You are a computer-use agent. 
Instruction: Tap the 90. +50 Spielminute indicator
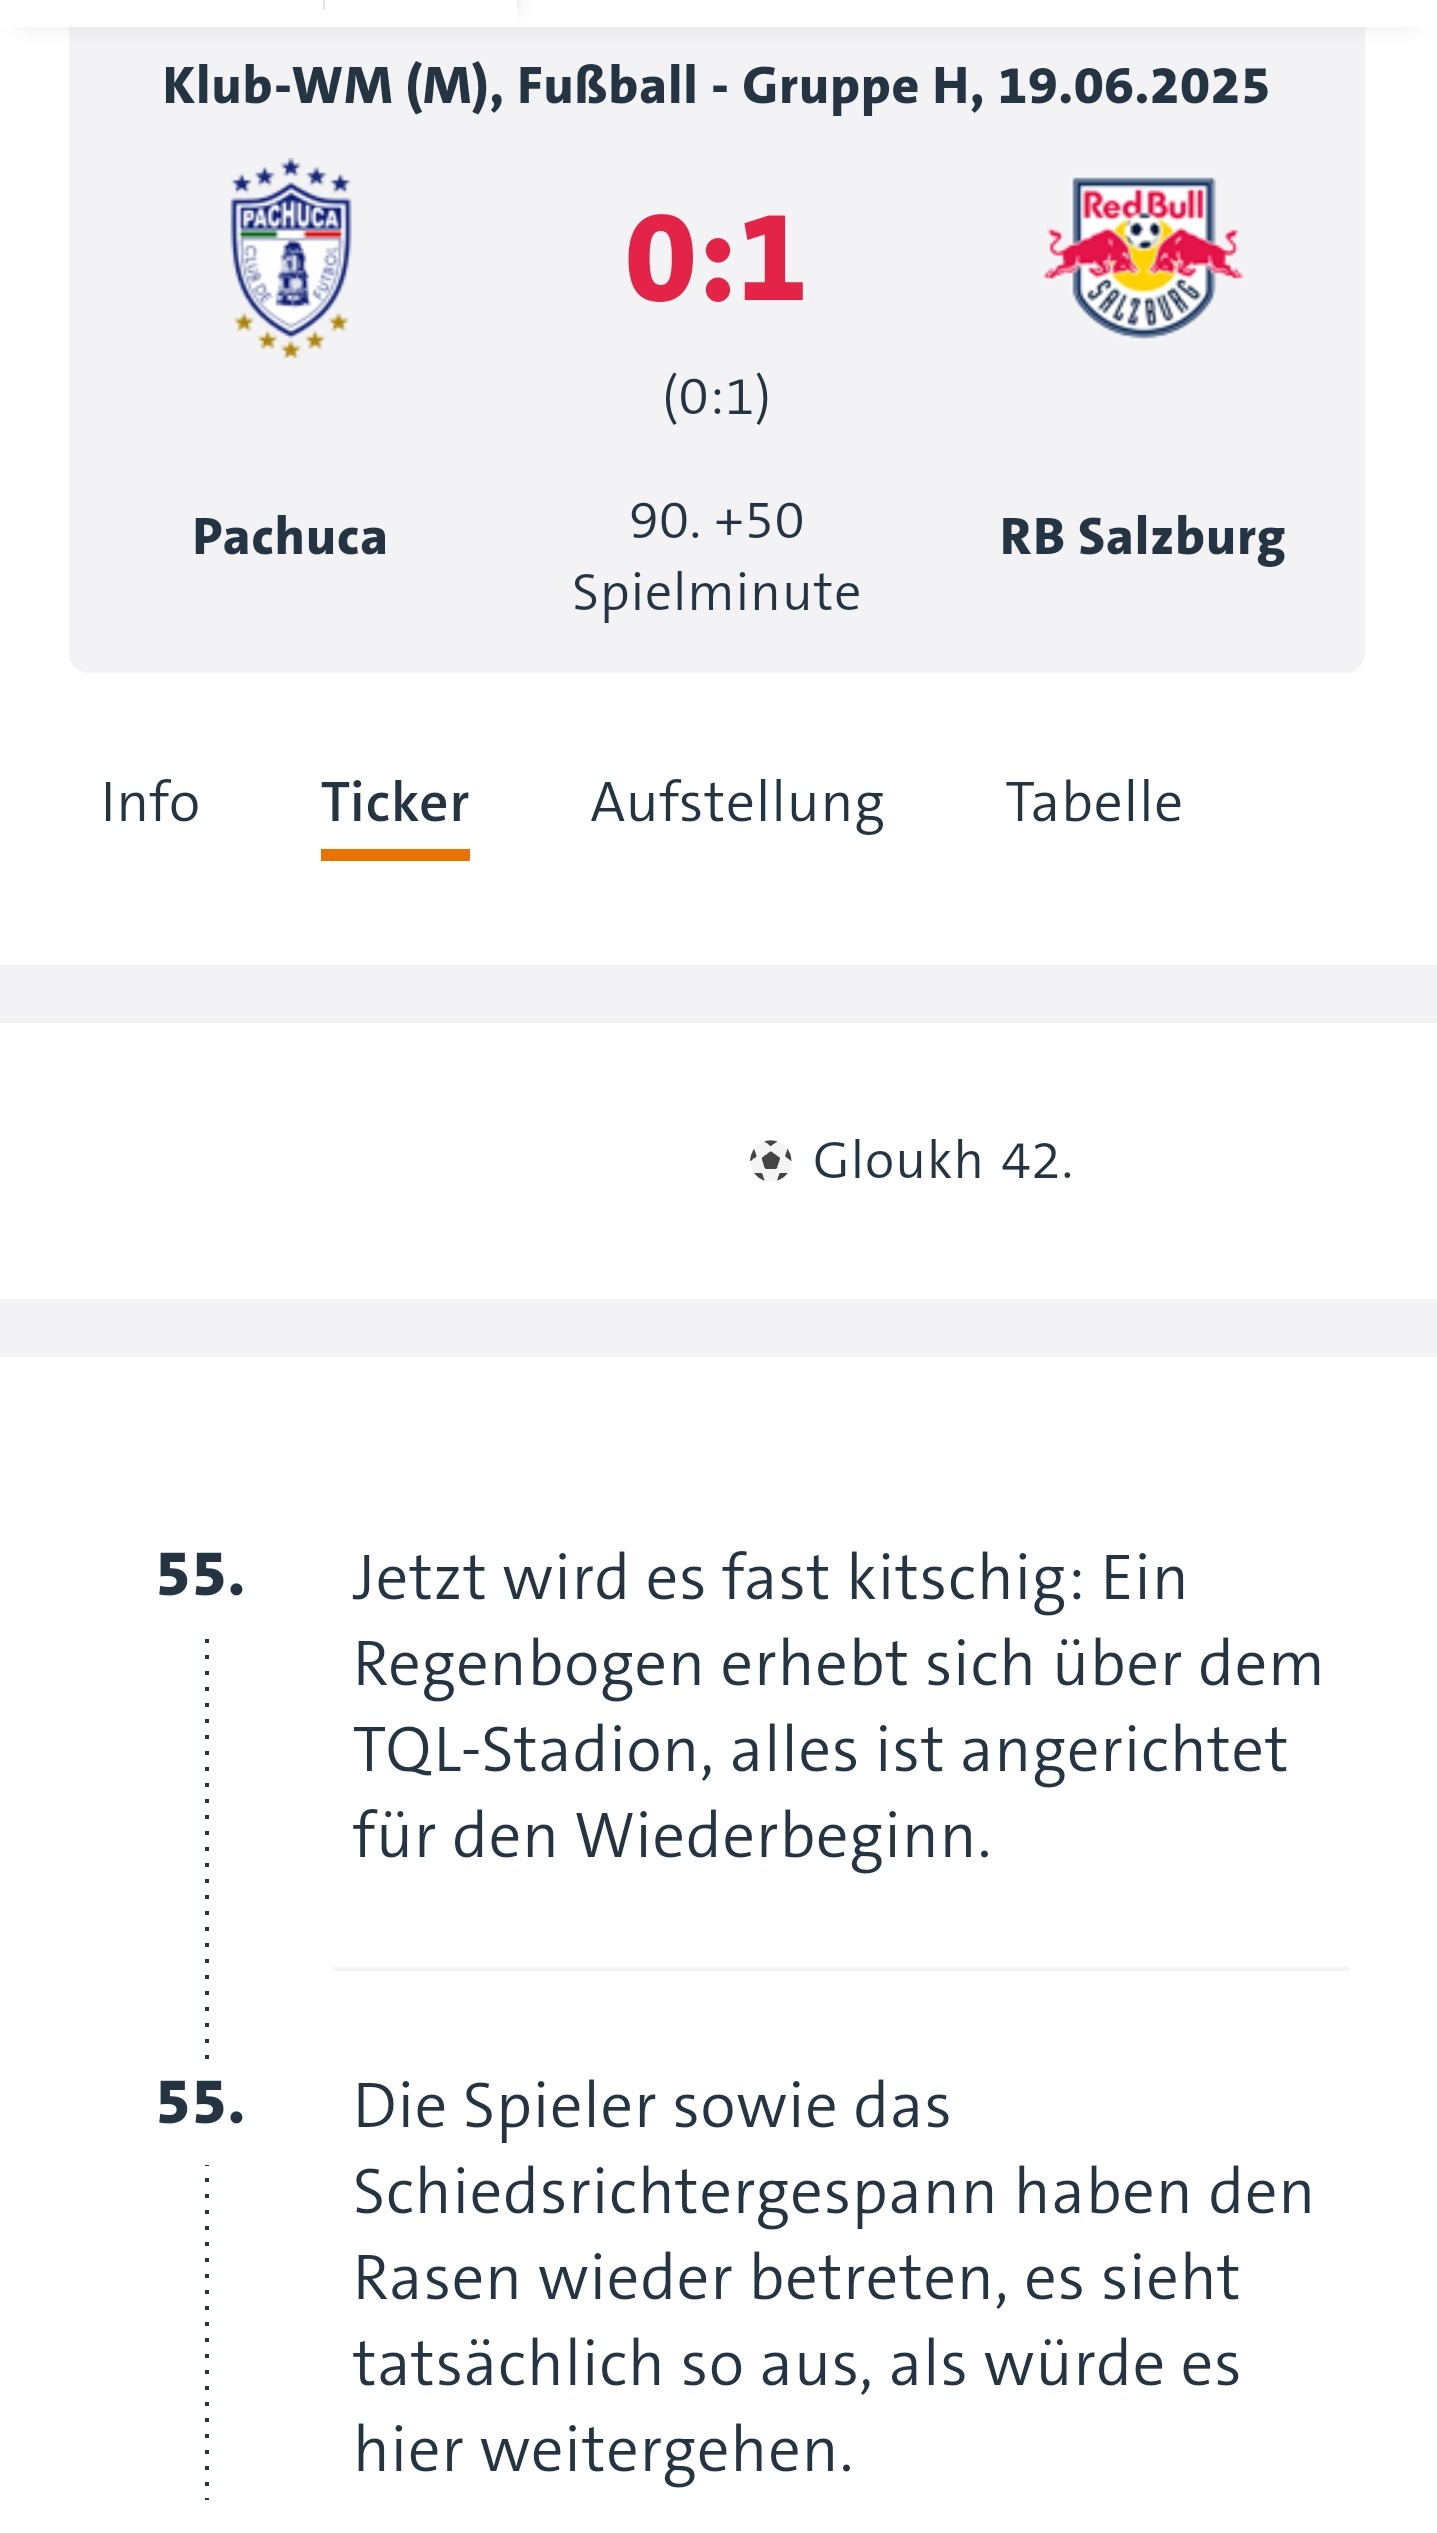pos(716,557)
